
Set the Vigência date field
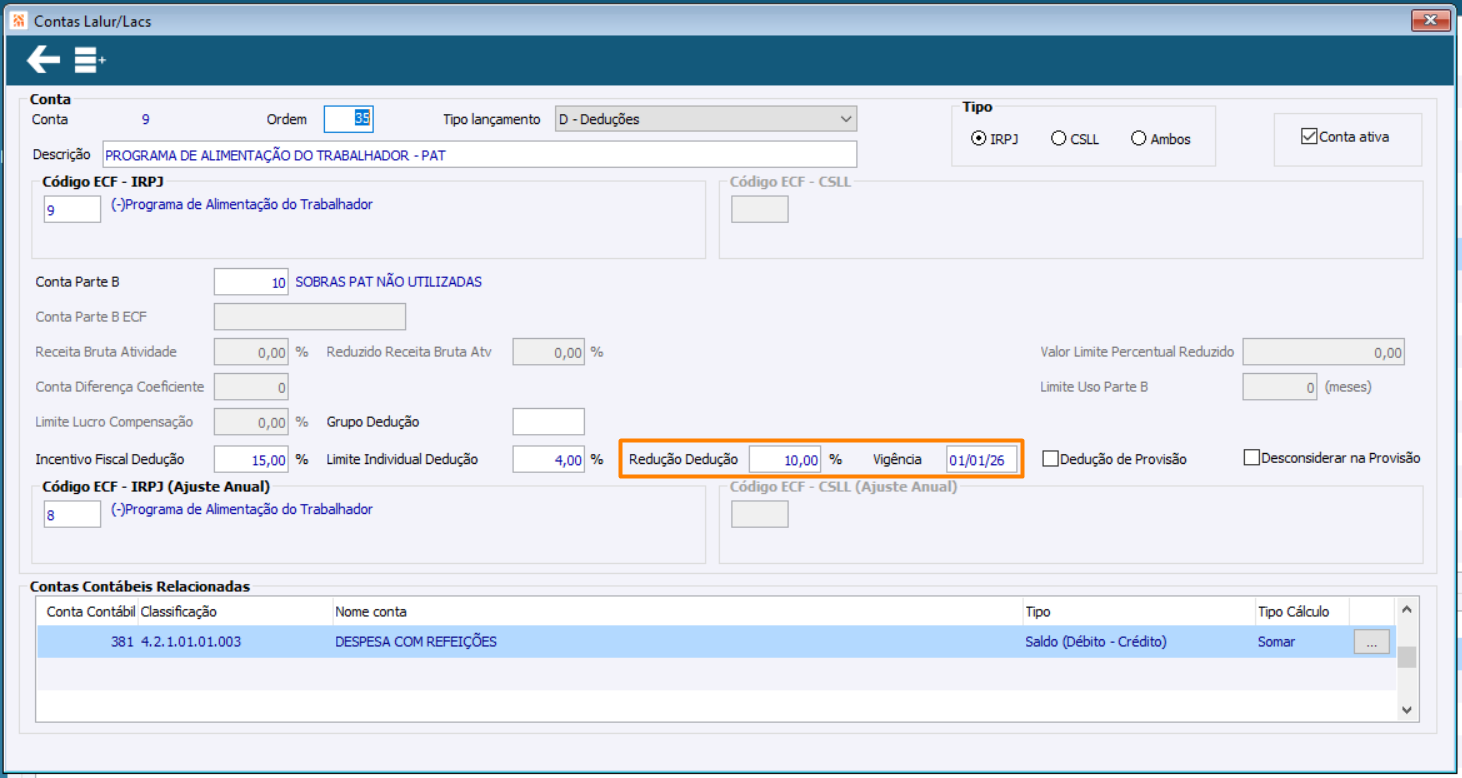982,460
